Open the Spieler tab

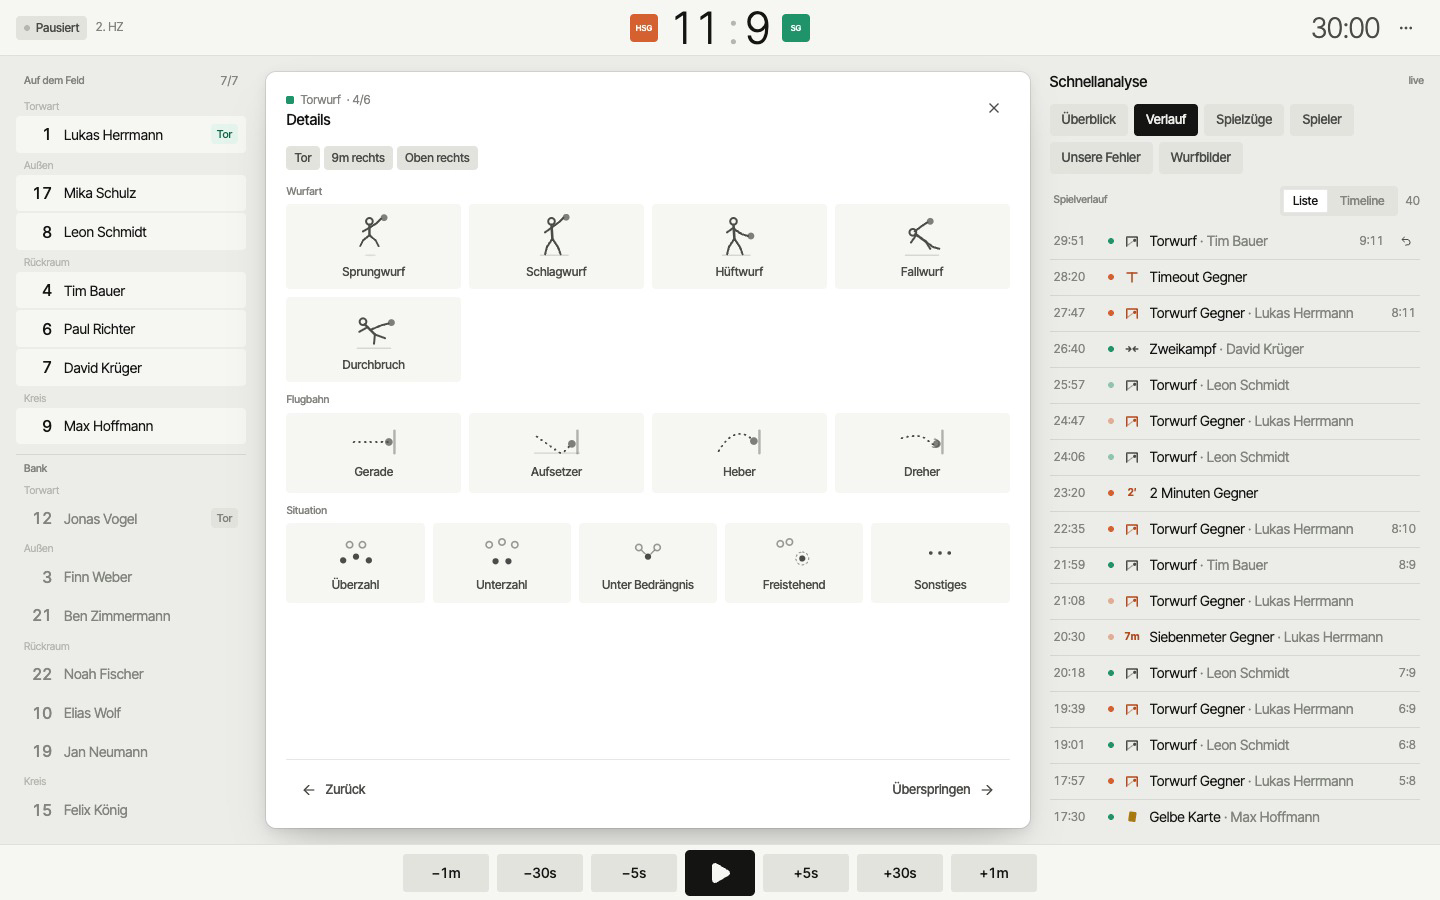click(1322, 119)
